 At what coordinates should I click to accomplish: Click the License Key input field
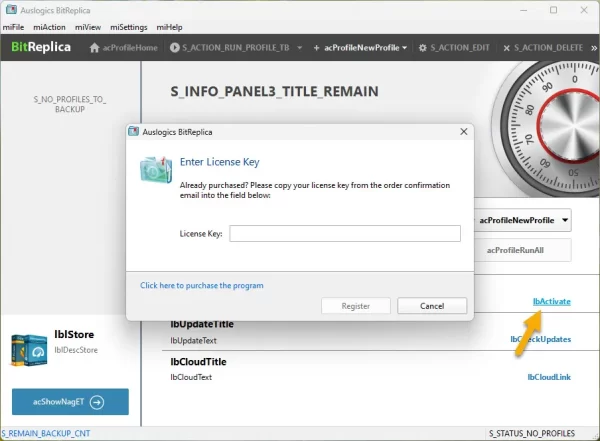point(345,234)
